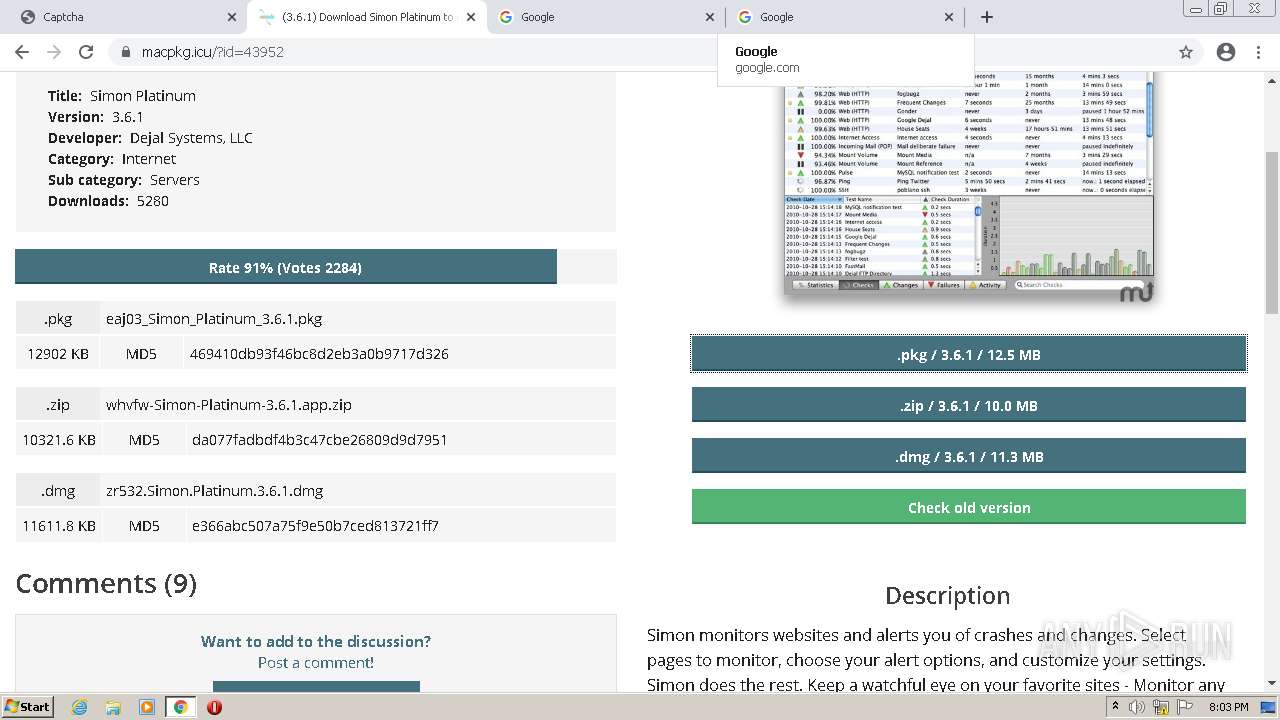Select the dmg MD5 hash e366abc507a75f9e50b7ced813721ff7
This screenshot has height=720, width=1280.
click(x=315, y=525)
